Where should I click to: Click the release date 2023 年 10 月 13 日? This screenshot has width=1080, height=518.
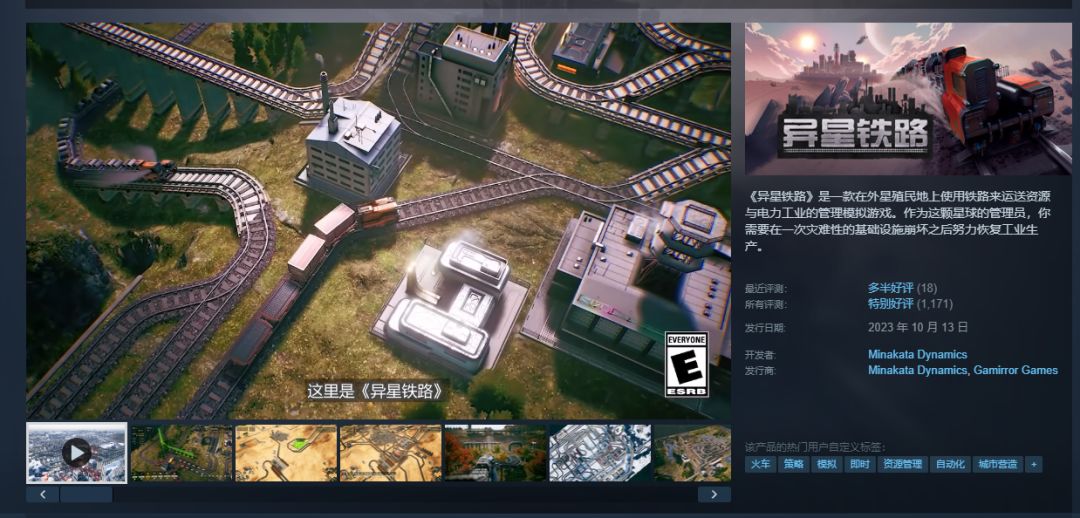point(918,327)
